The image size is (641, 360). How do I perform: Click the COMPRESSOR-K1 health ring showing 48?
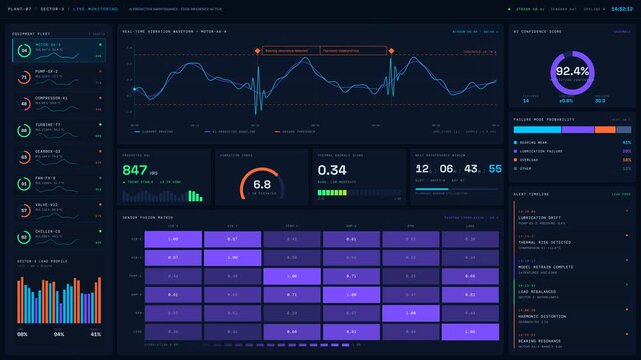pos(24,104)
